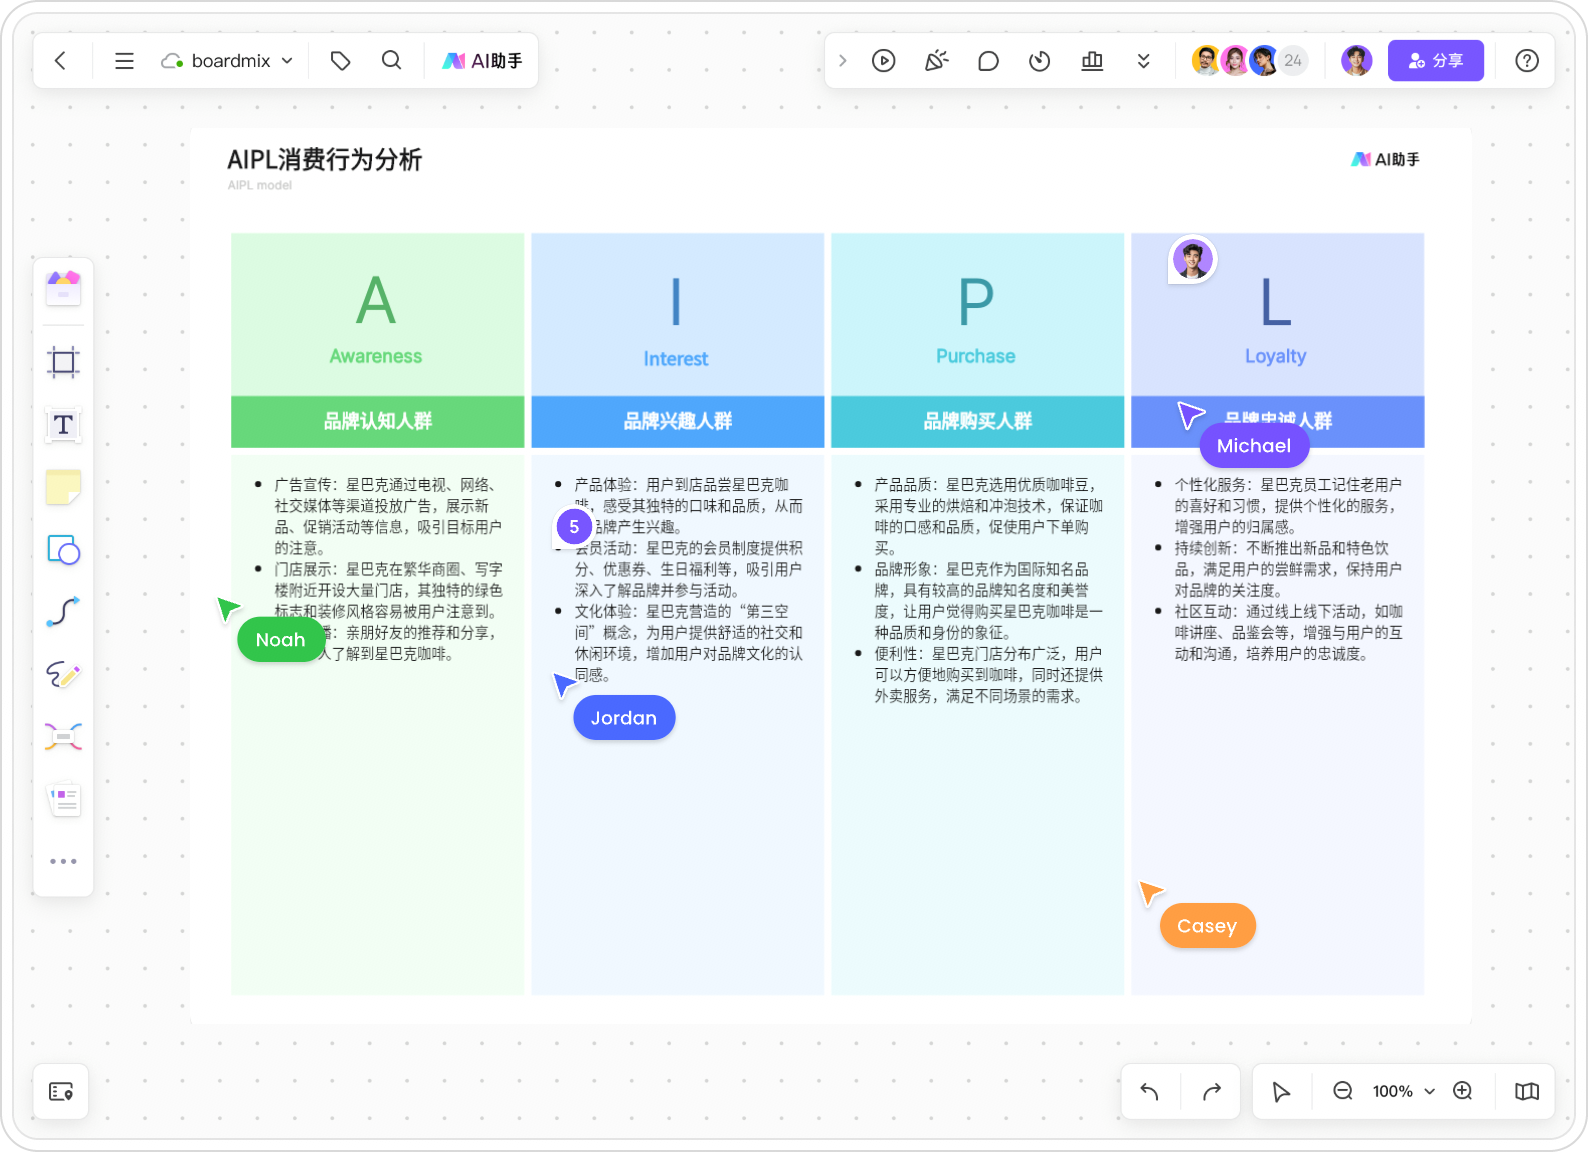Open the hamburger main menu

point(124,61)
